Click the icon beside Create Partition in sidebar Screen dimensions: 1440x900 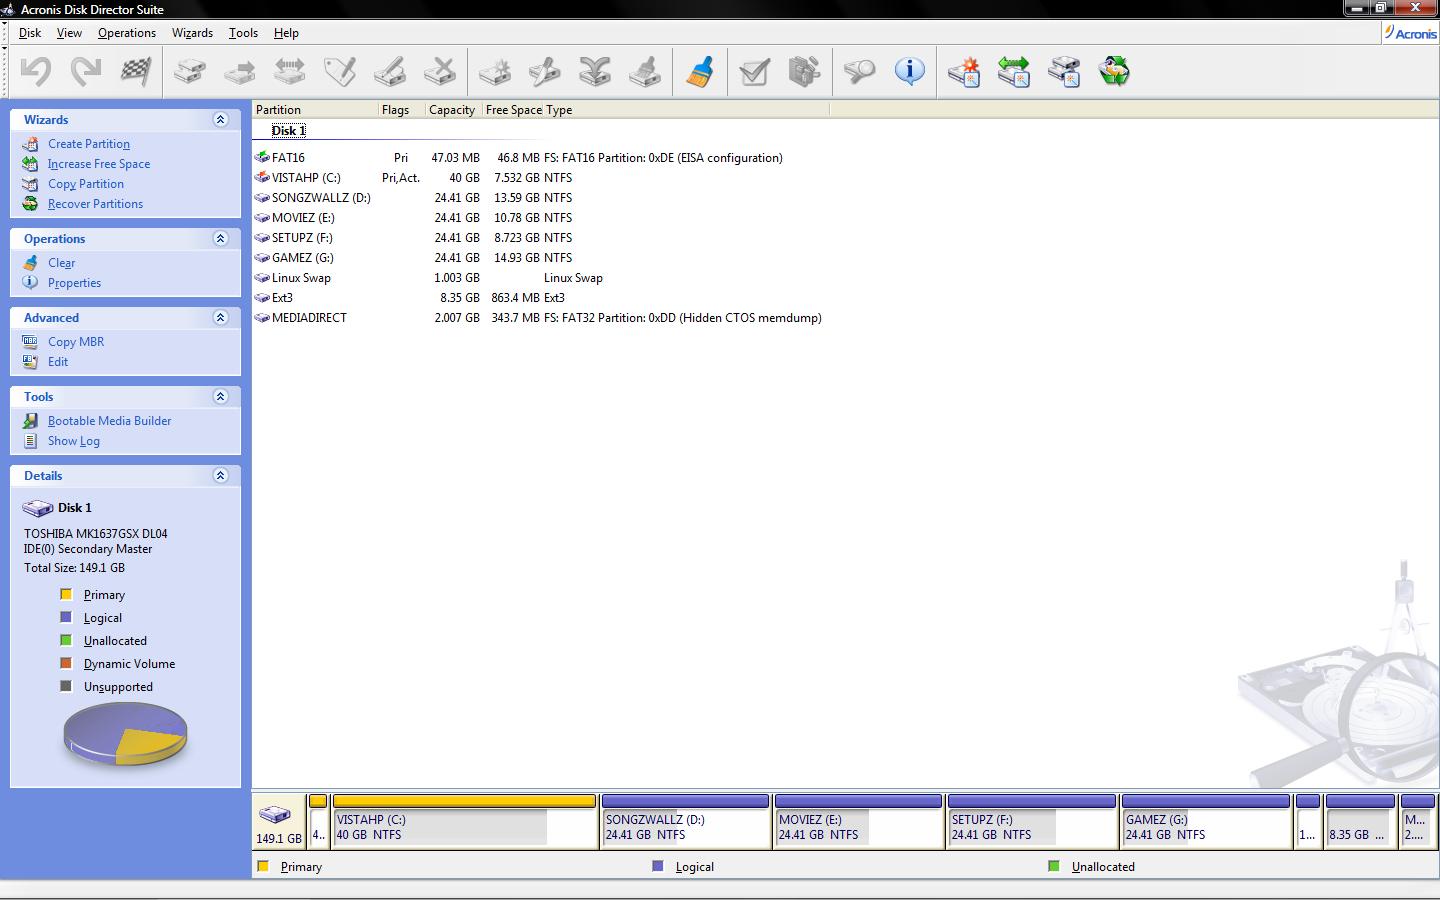[x=31, y=144]
